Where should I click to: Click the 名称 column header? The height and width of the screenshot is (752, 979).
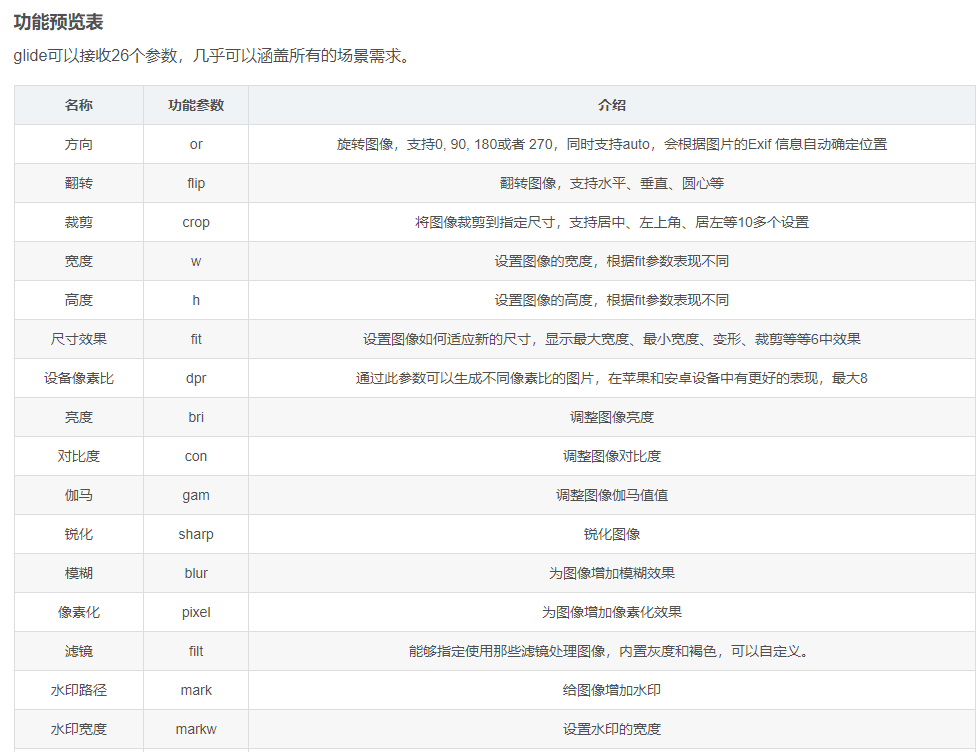tap(79, 105)
